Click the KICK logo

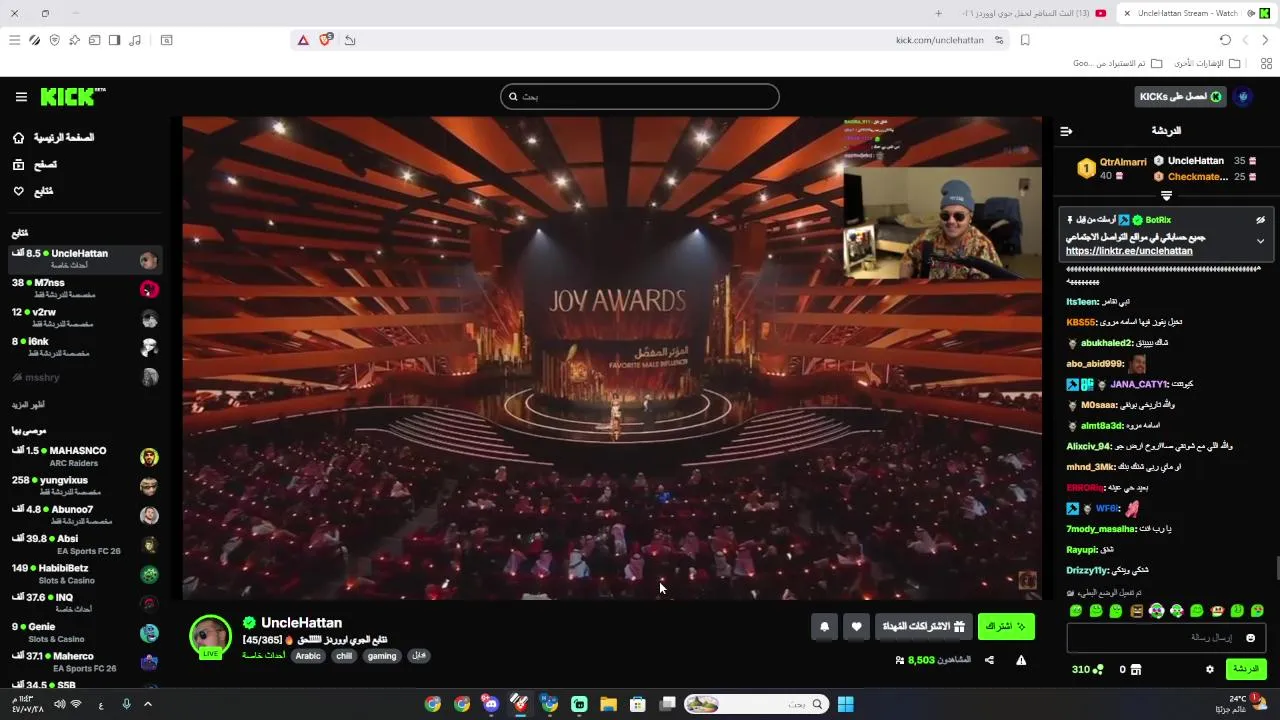tap(72, 97)
